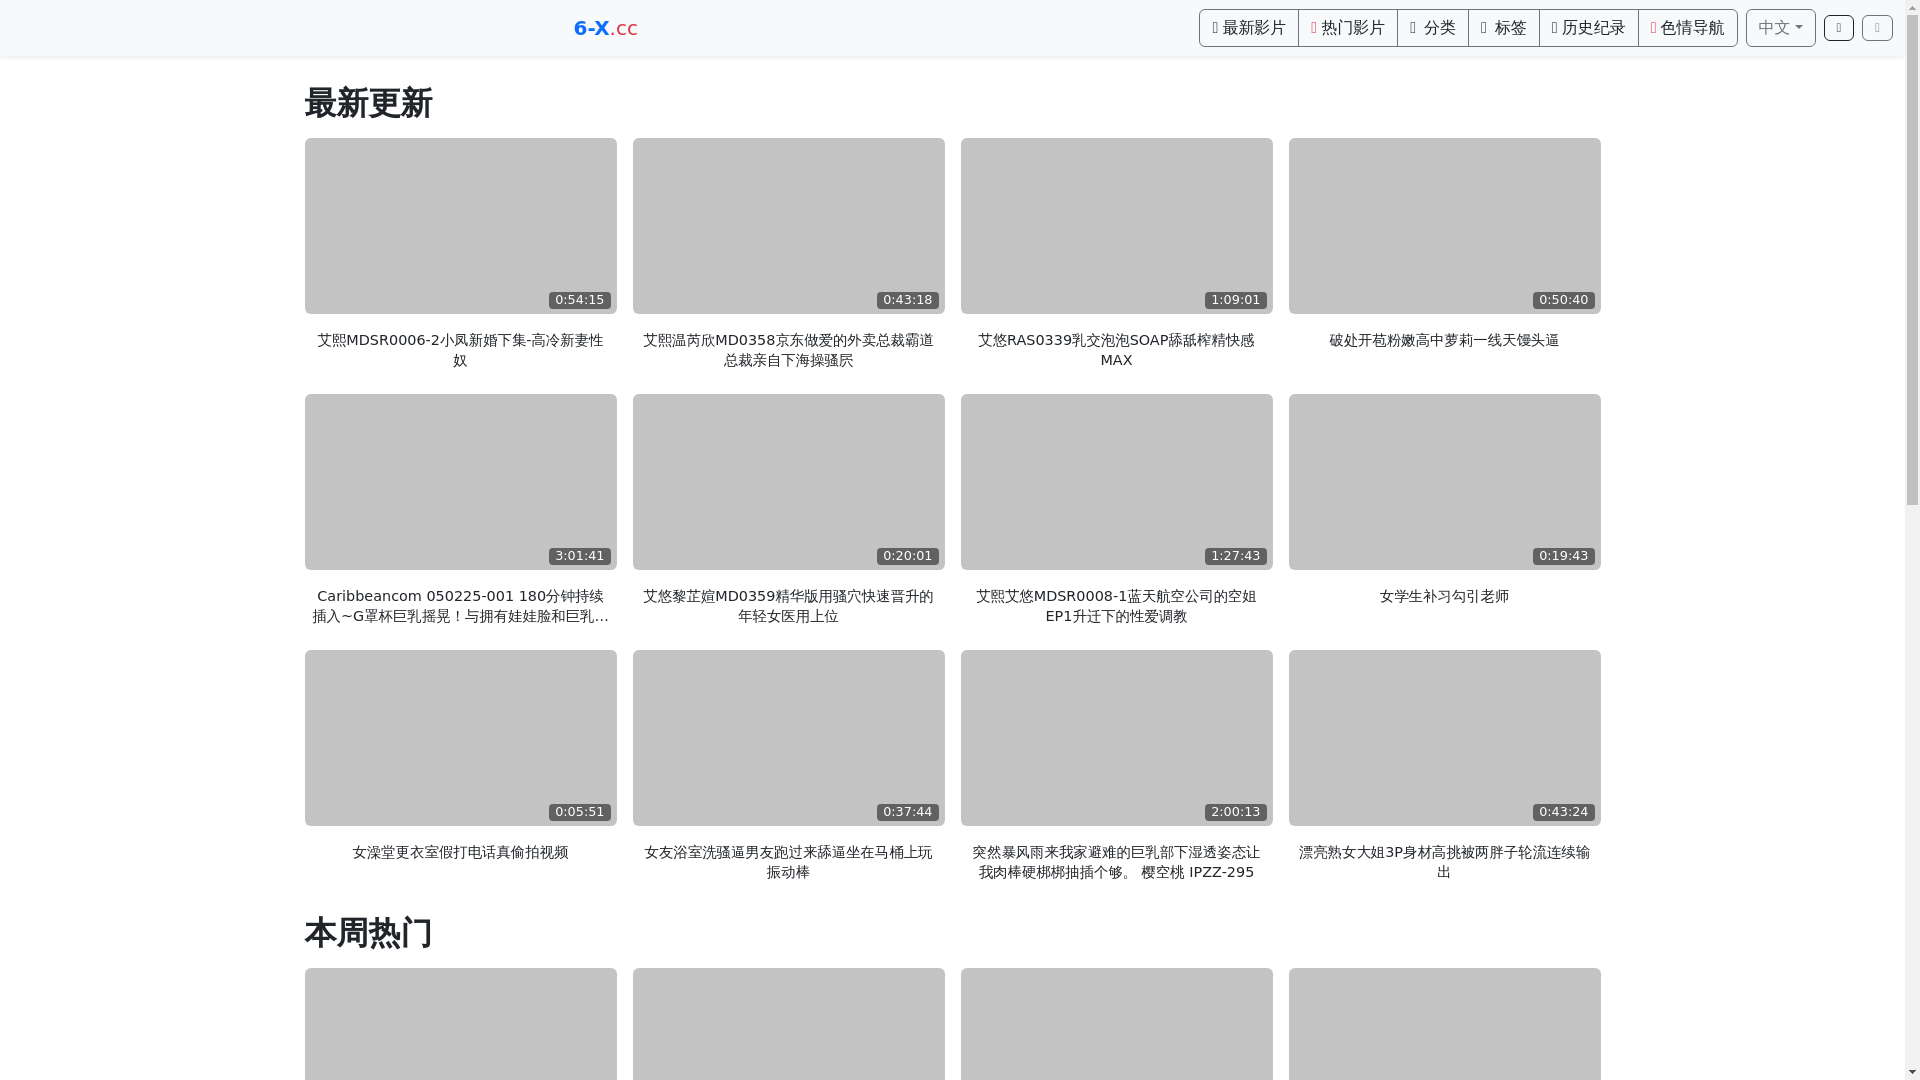Click the title link containing MD0358

click(788, 350)
